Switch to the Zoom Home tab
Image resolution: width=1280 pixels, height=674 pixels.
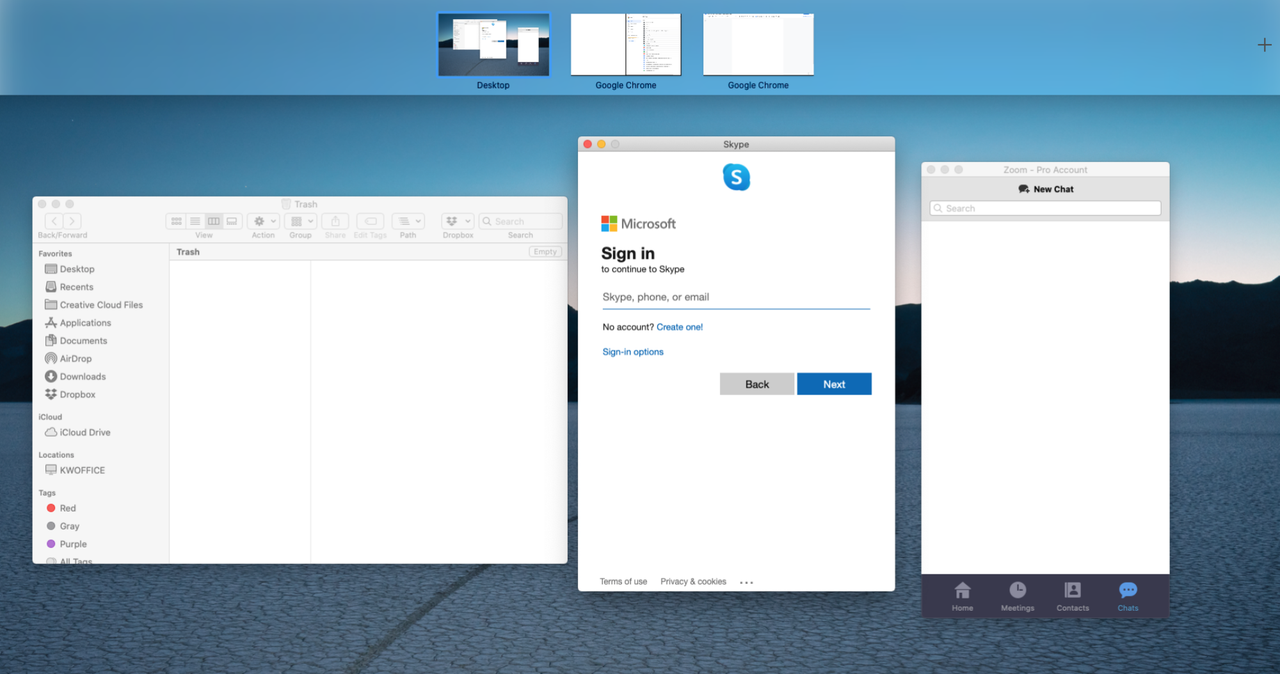[962, 596]
